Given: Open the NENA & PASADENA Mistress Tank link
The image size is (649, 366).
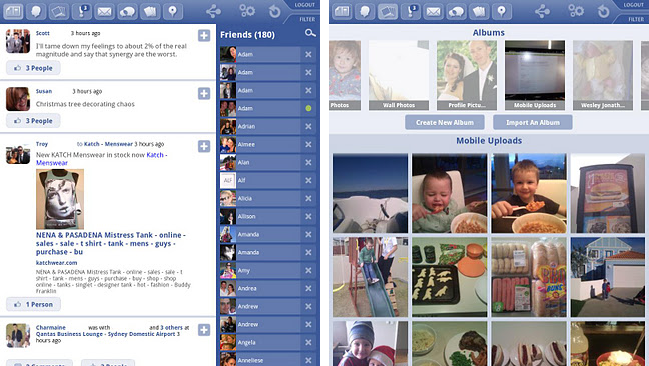Looking at the screenshot, I should tap(111, 243).
